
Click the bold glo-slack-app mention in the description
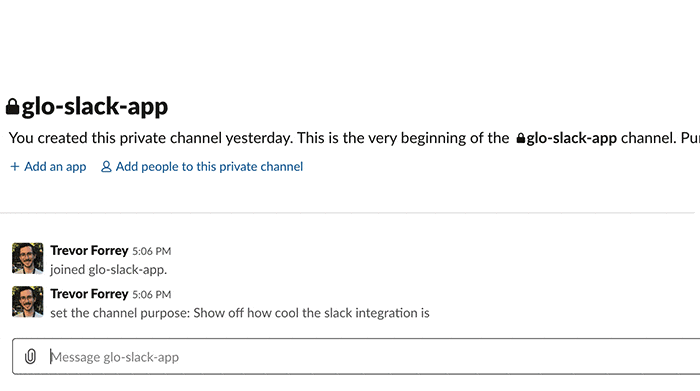571,138
